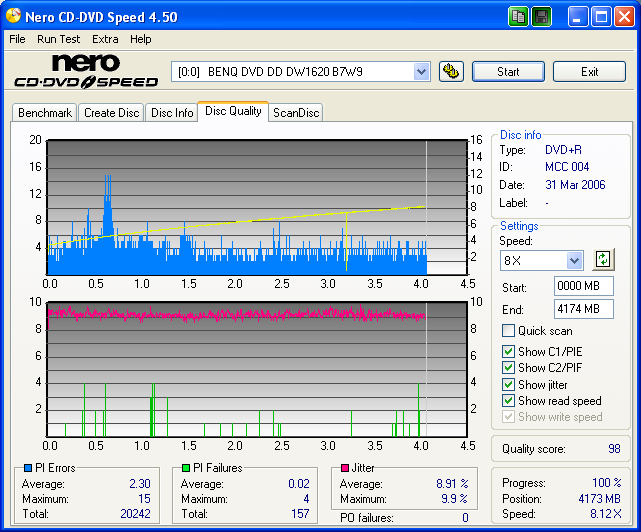This screenshot has height=532, width=641.
Task: Click the disc type value DVD+R
Action: [x=563, y=150]
